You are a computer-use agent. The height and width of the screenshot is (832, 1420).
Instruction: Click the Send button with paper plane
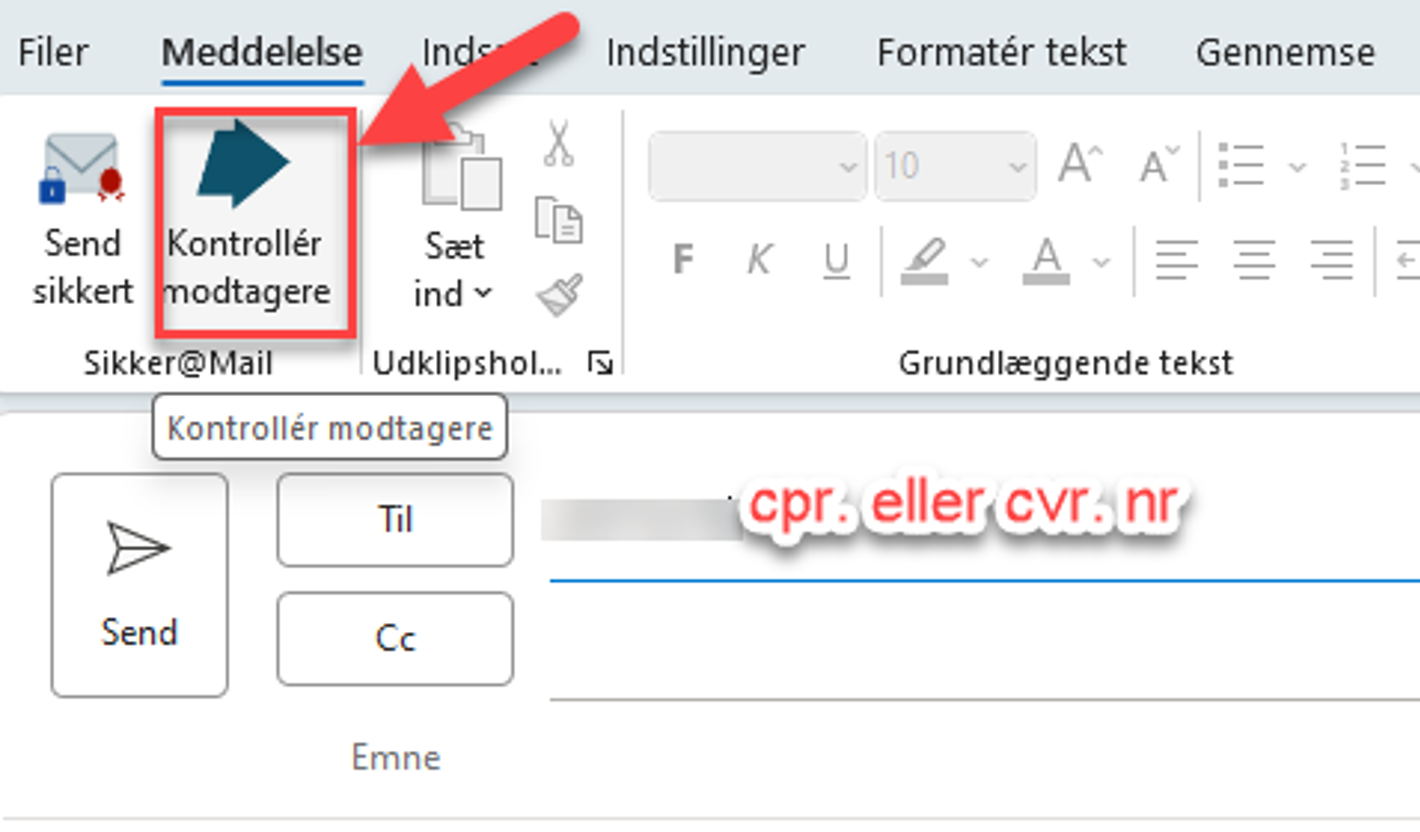click(x=139, y=585)
